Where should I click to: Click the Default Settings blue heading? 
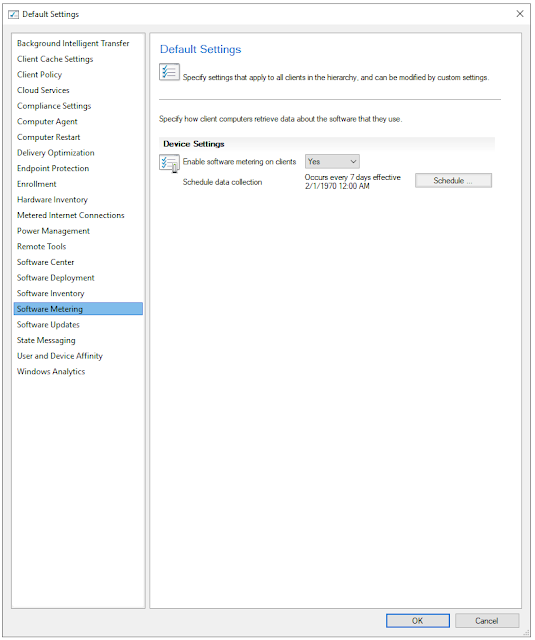pos(200,49)
